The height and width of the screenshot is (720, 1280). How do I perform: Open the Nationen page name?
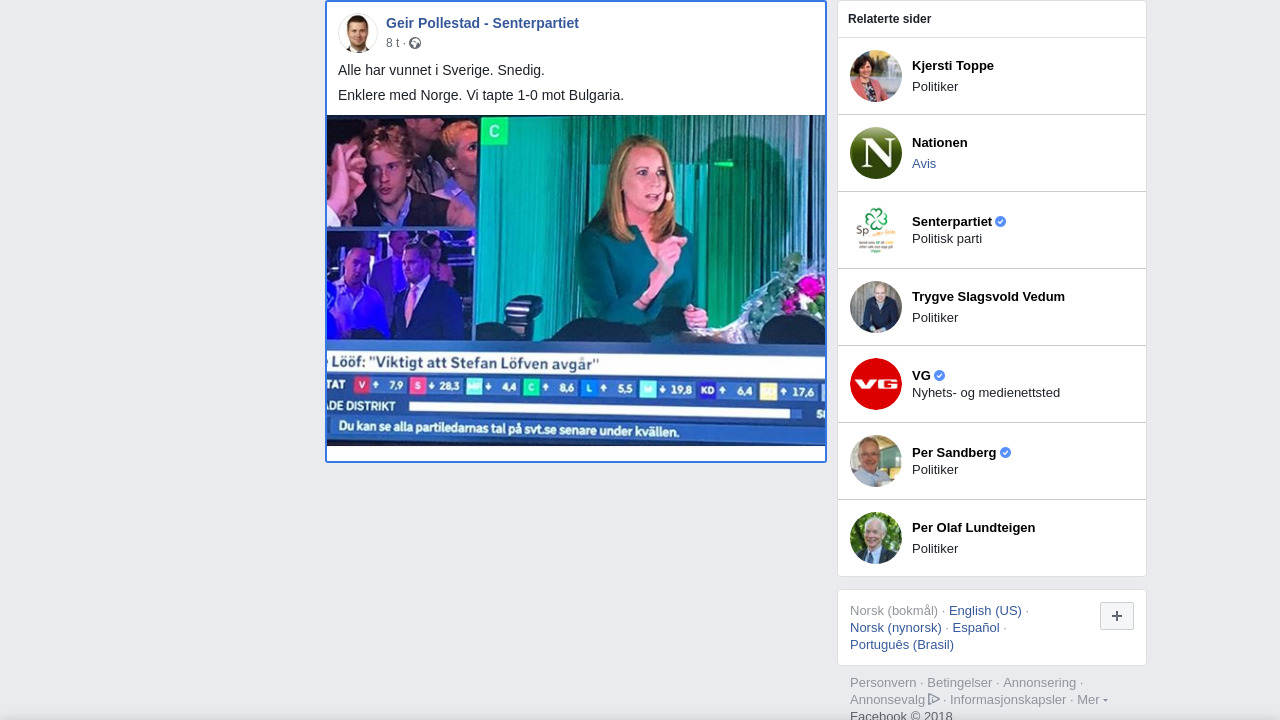click(x=940, y=143)
